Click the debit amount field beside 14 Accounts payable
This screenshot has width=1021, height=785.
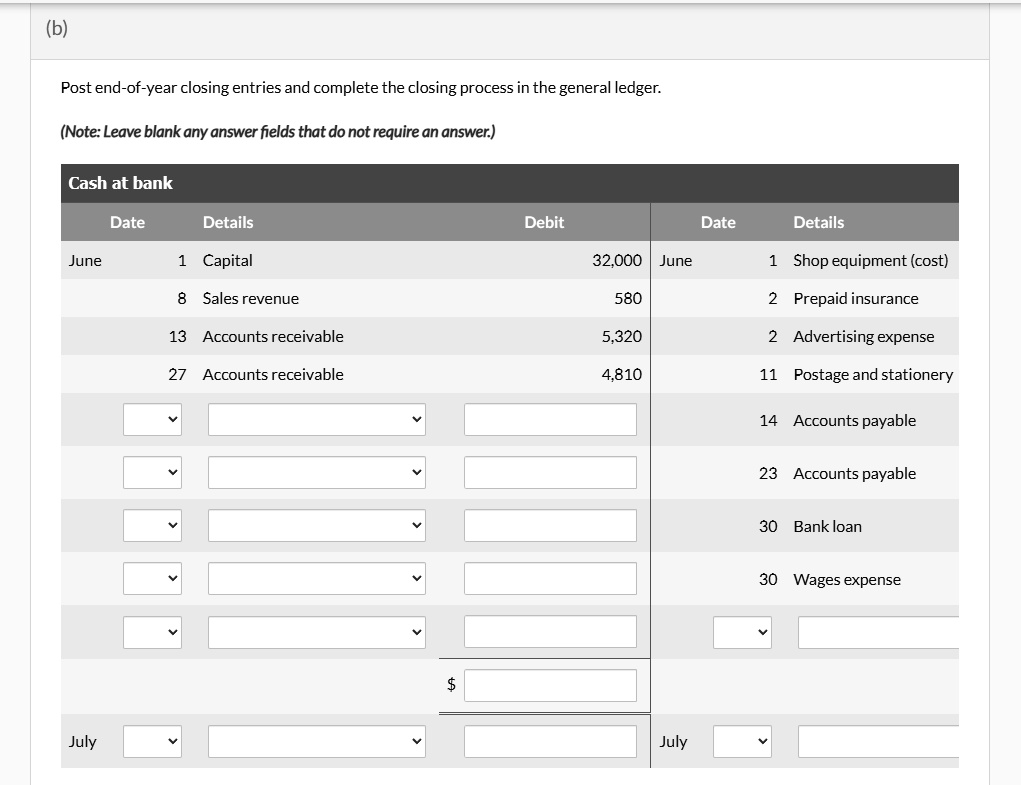[x=550, y=420]
